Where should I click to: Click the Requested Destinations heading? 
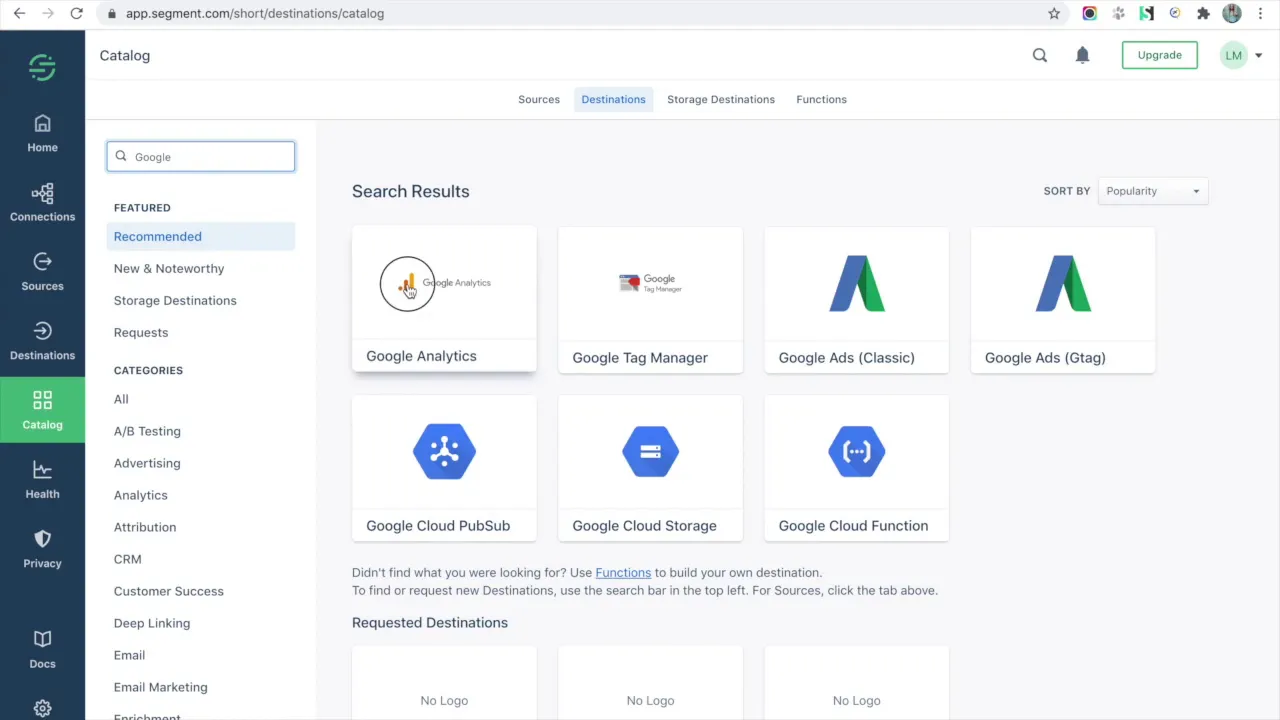tap(430, 622)
